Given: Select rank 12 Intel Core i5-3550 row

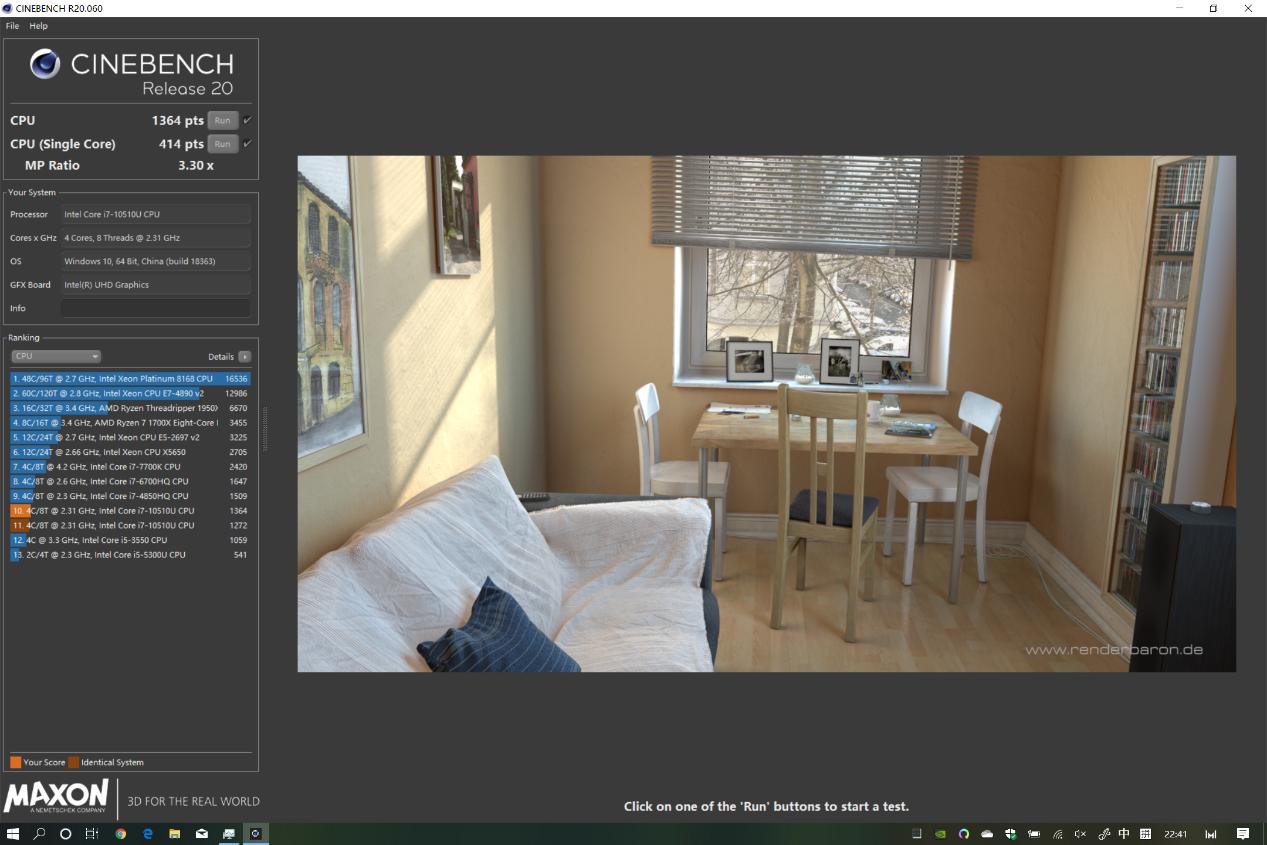Looking at the screenshot, I should [x=130, y=540].
